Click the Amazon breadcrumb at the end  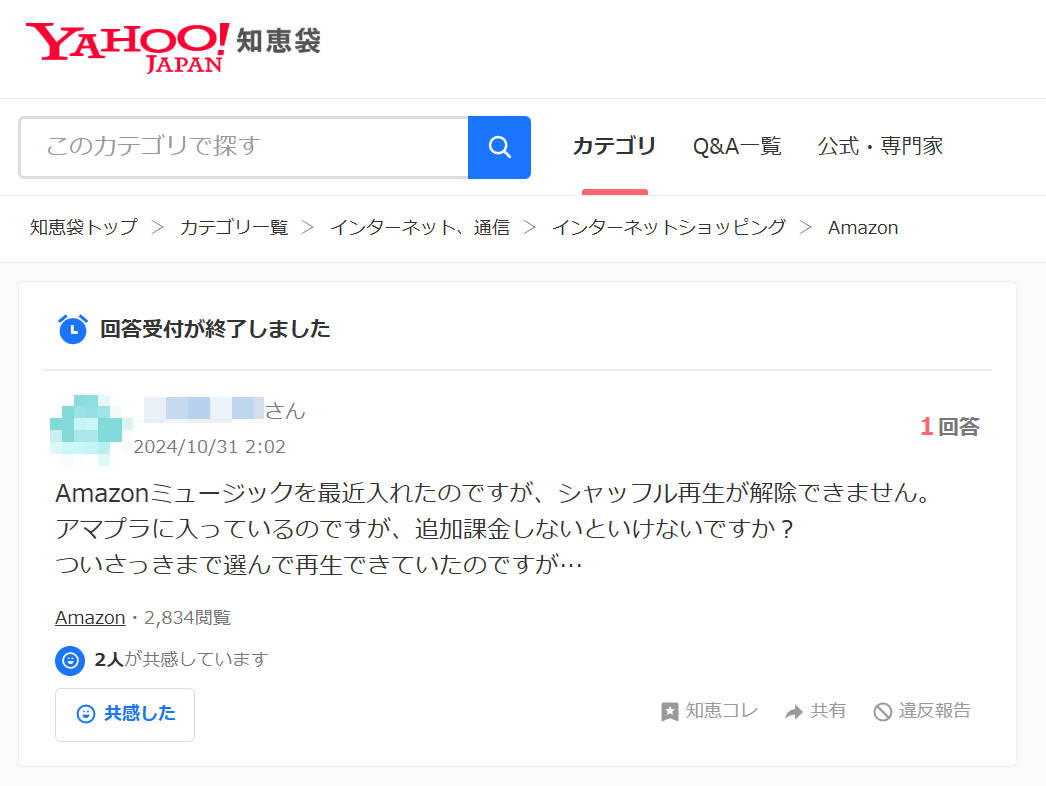[x=862, y=228]
